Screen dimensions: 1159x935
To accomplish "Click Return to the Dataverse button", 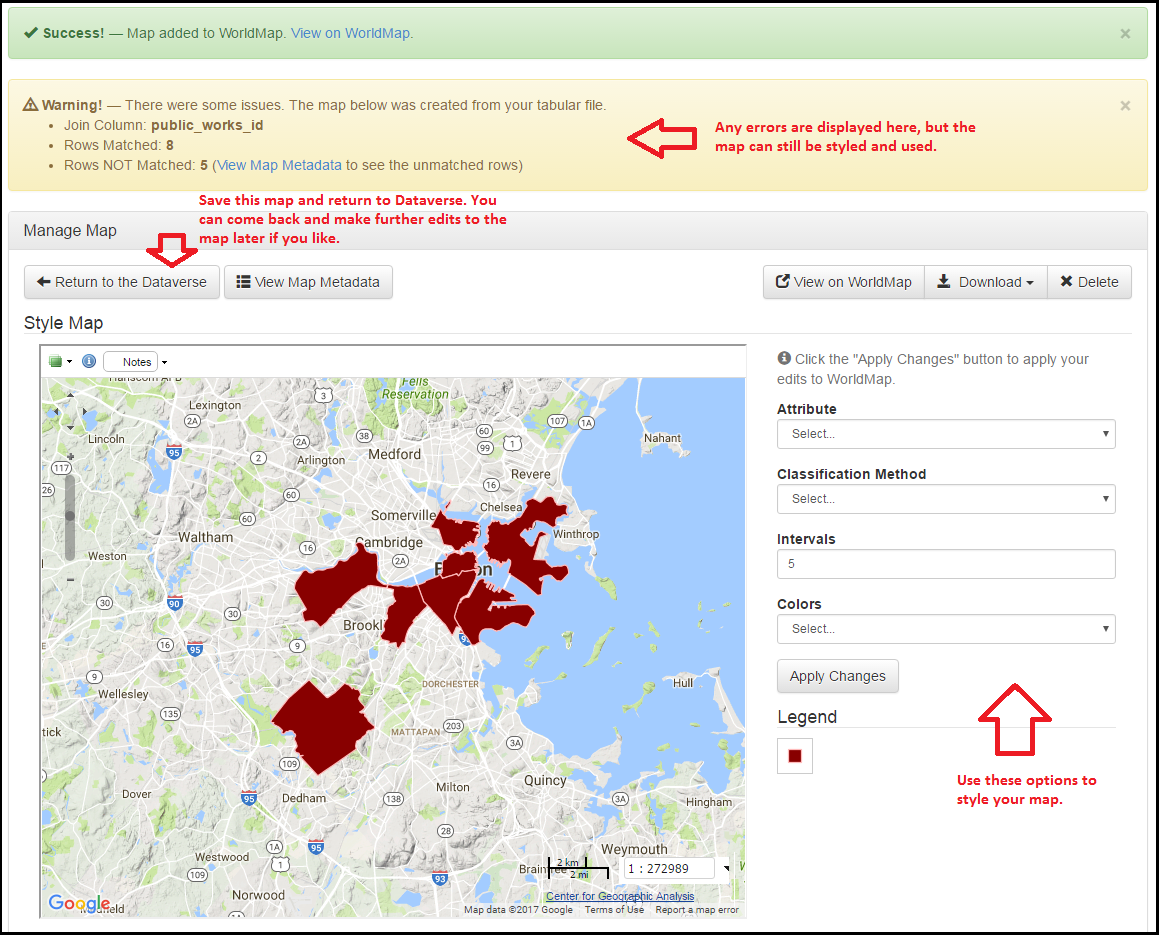I will point(121,282).
